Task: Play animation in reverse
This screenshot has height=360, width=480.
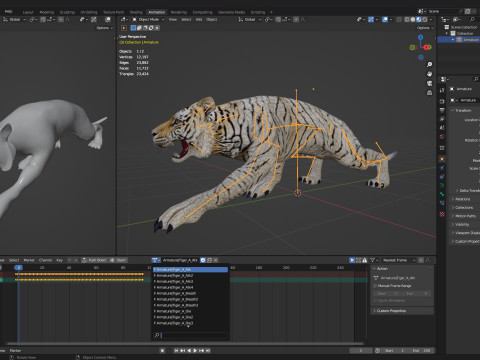Action: pos(189,350)
